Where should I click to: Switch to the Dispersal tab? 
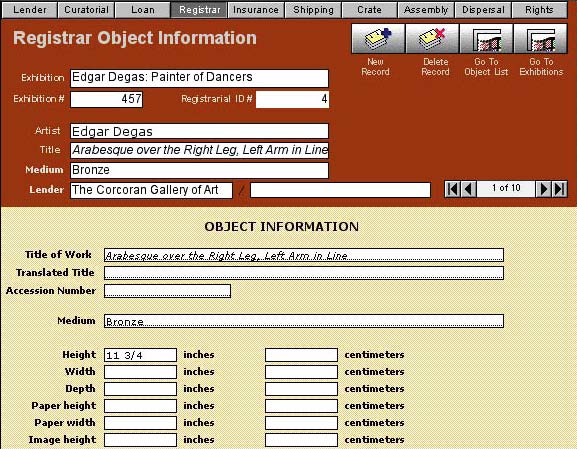coord(483,10)
